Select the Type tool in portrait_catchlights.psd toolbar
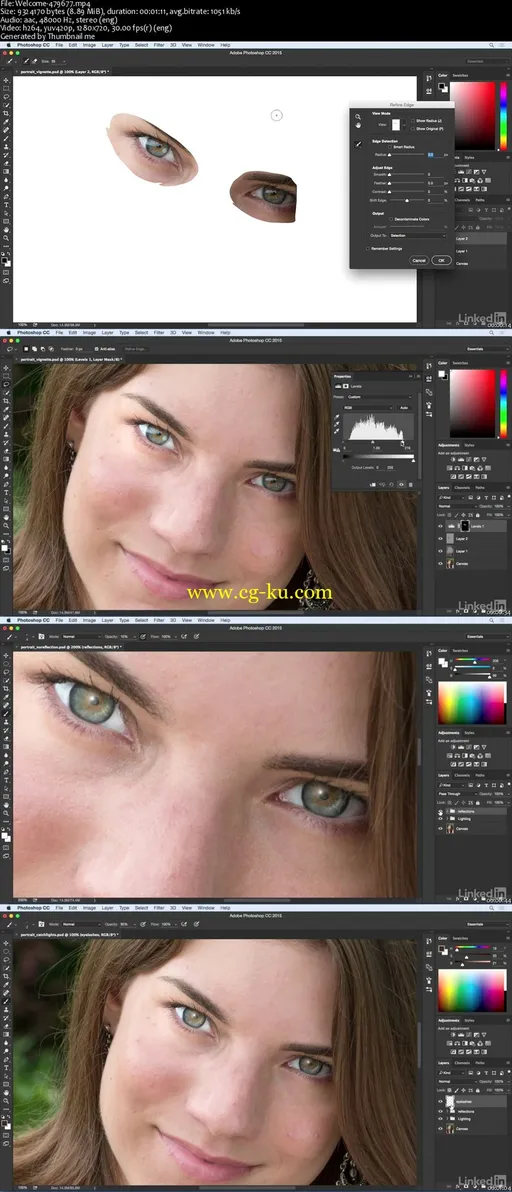Screen dimensions: 512x1192 pyautogui.click(x=5, y=1067)
